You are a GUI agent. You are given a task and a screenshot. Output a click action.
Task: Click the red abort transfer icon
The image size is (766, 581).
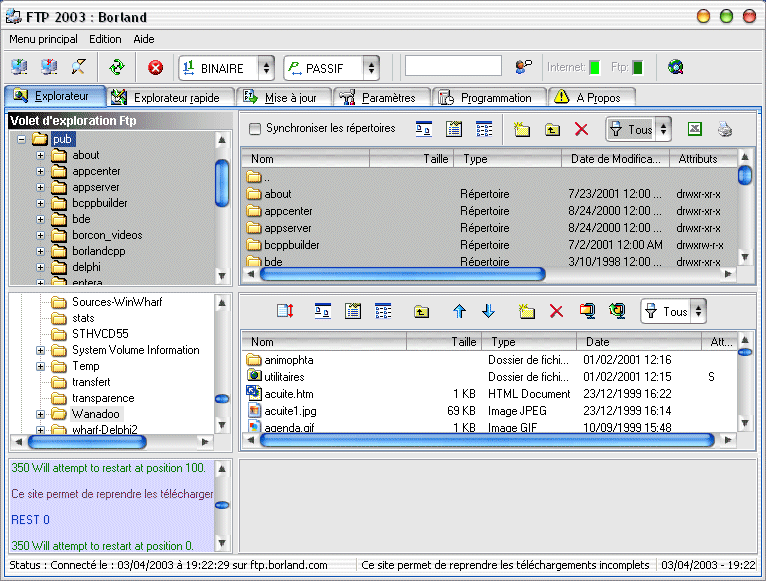click(x=155, y=67)
